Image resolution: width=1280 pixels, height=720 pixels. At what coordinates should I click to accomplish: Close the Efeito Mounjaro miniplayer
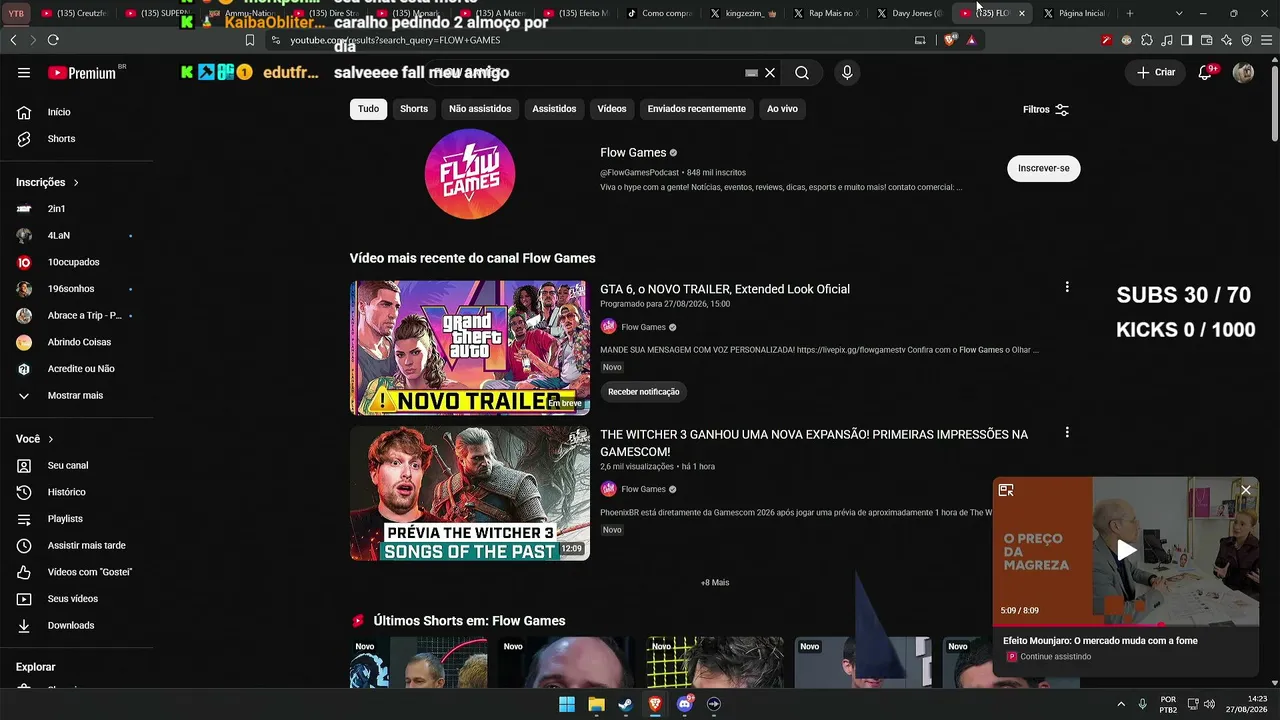(1246, 490)
